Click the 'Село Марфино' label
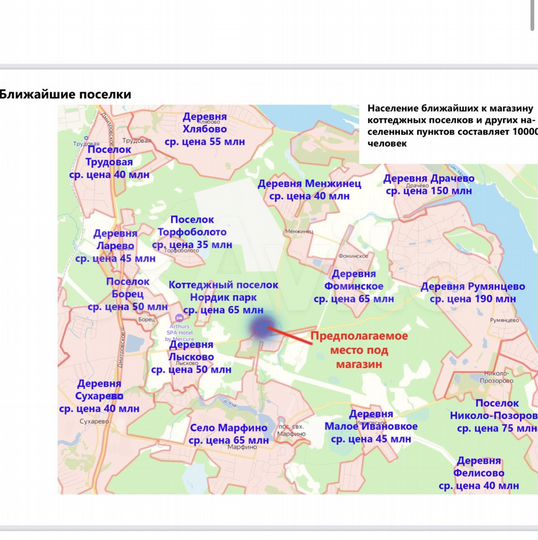538x540 pixels. [x=229, y=428]
